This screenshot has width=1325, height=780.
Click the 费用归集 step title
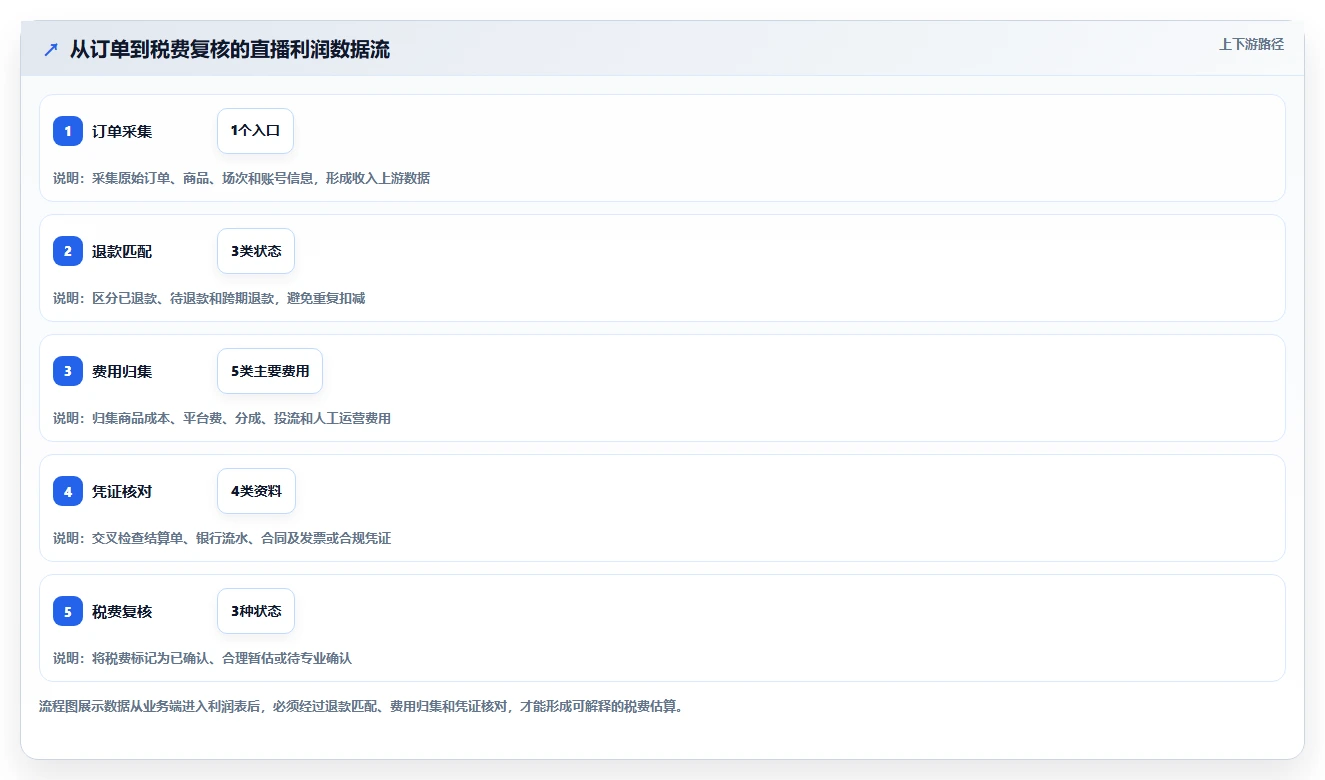pos(122,371)
